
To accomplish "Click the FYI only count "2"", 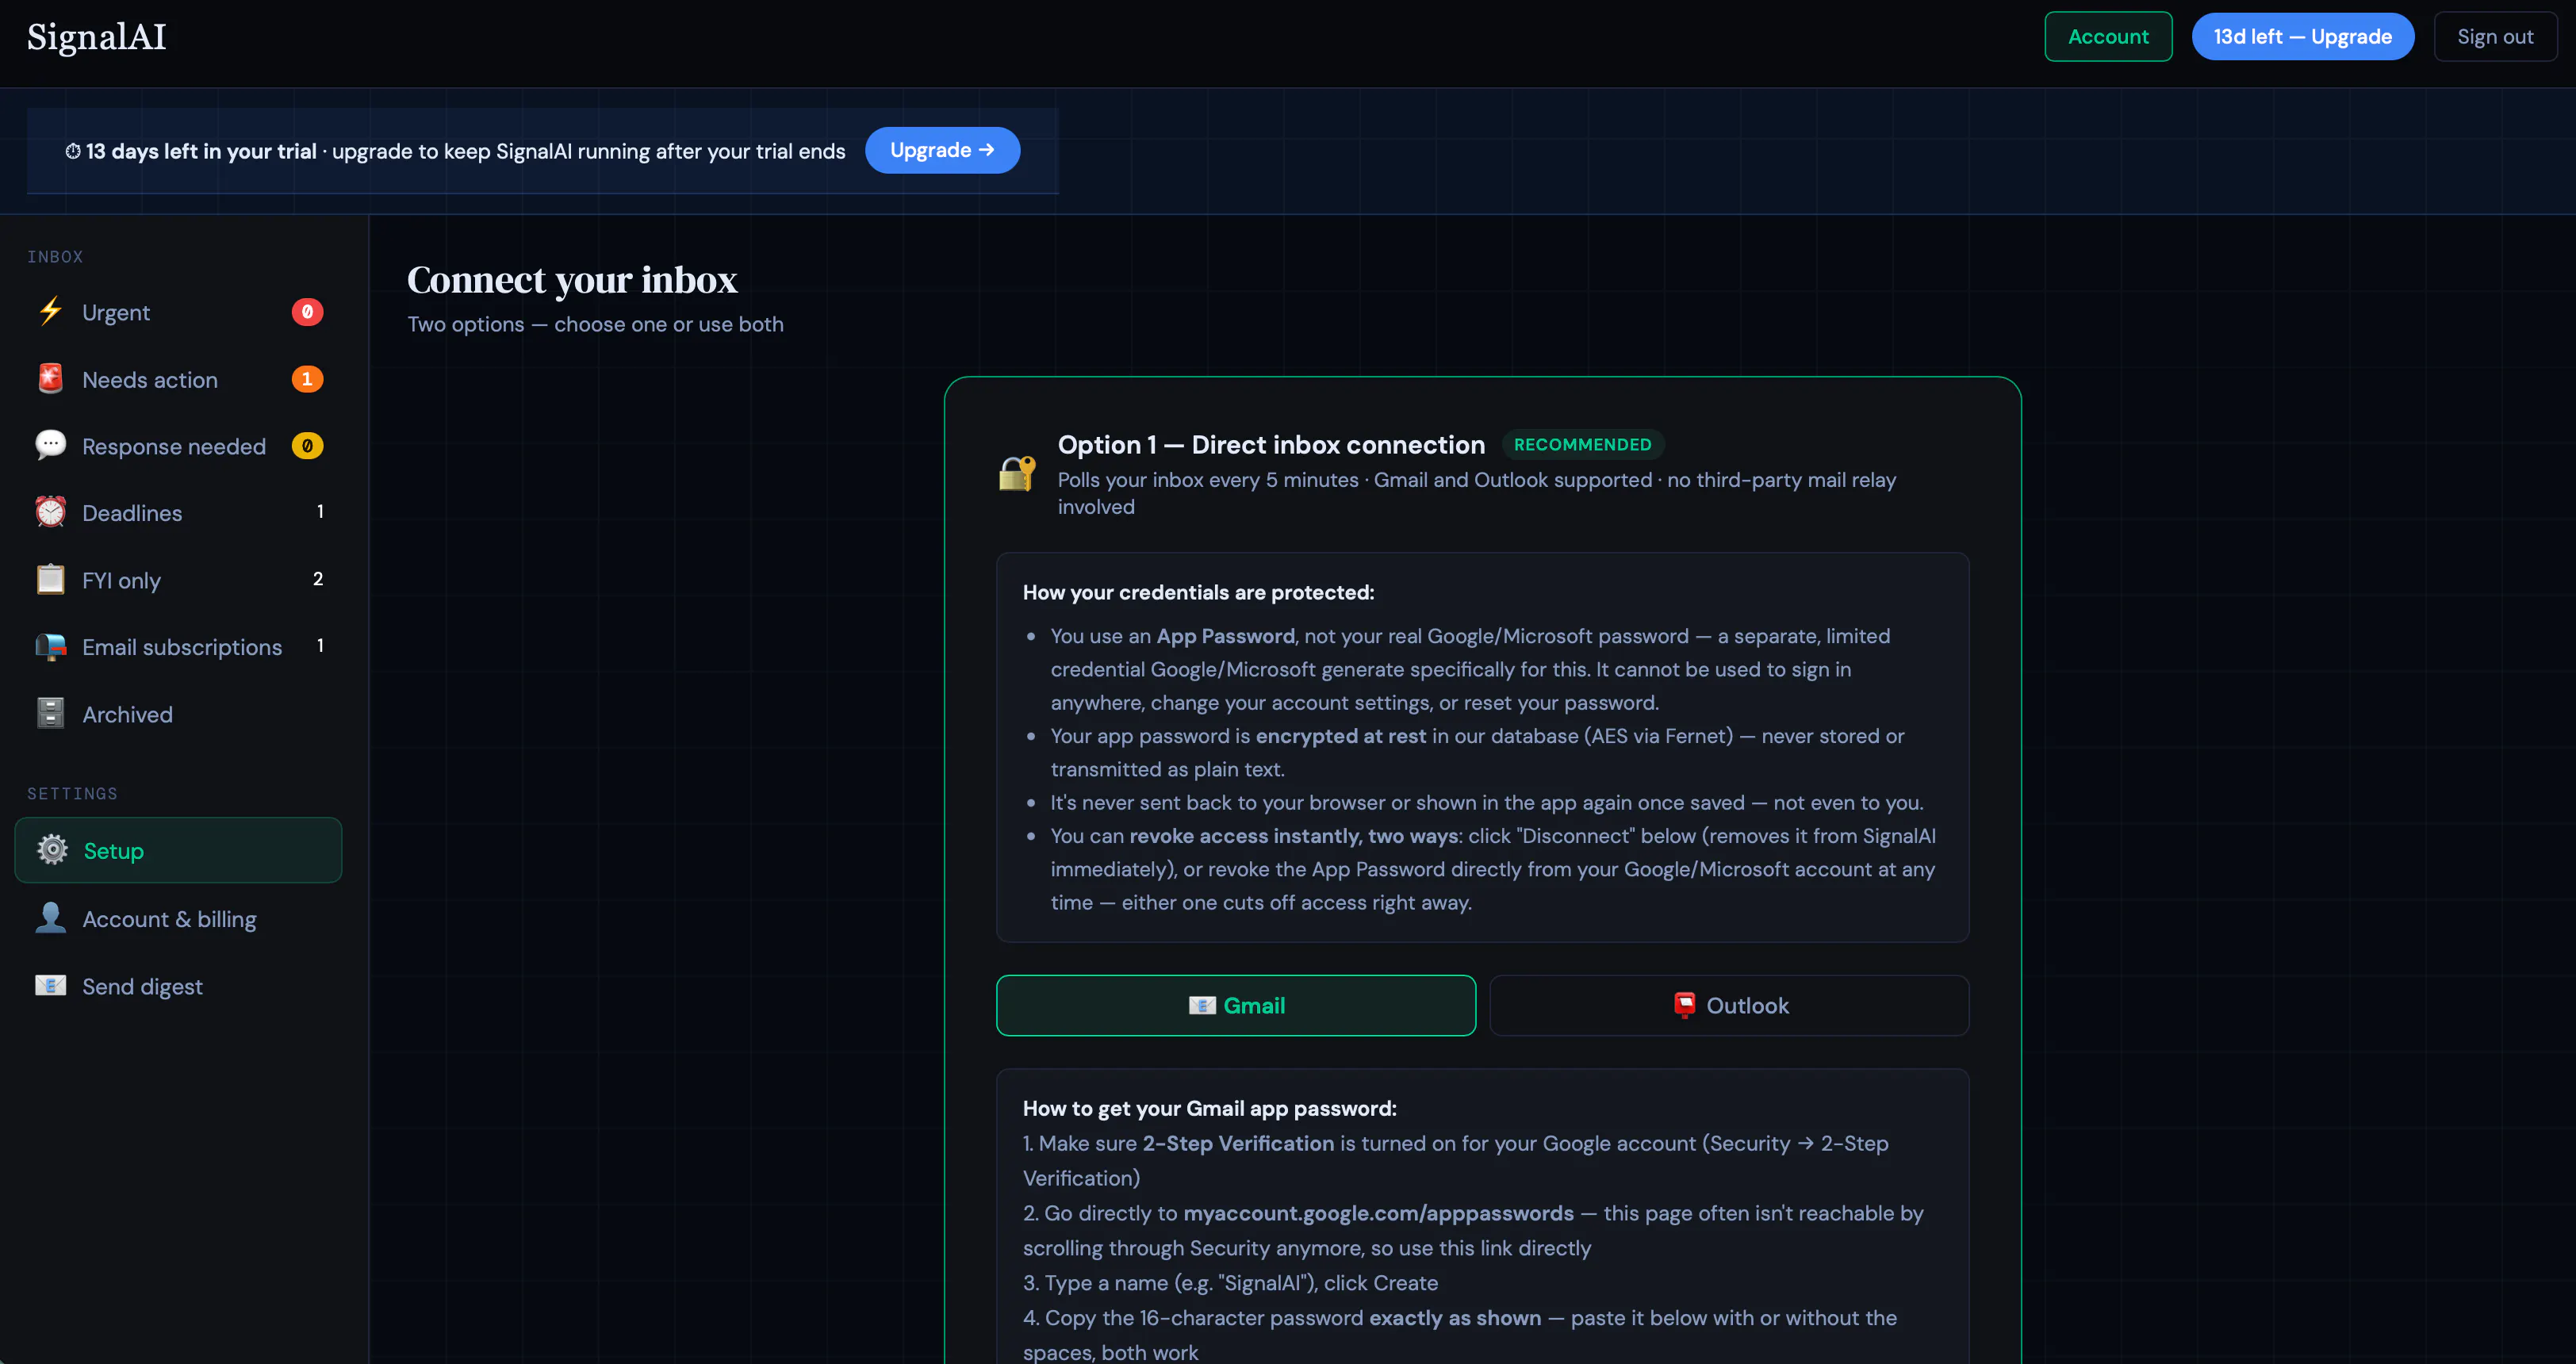I will [318, 579].
